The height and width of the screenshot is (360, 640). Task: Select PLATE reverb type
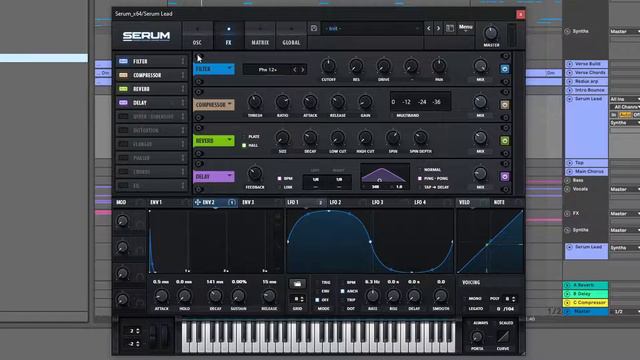244,136
